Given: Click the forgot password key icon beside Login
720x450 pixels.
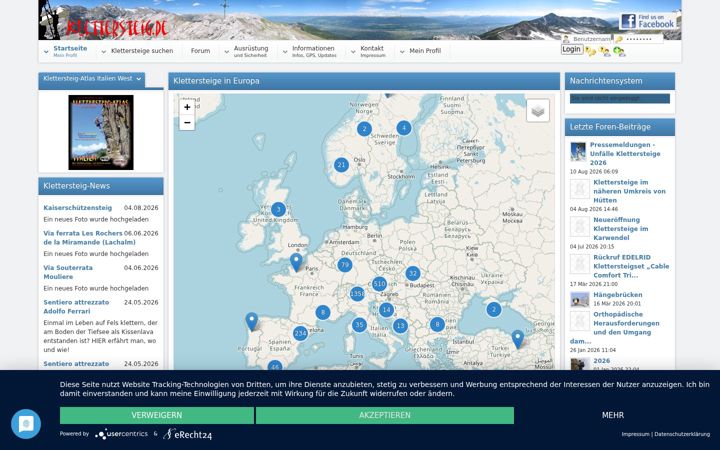Looking at the screenshot, I should (591, 51).
